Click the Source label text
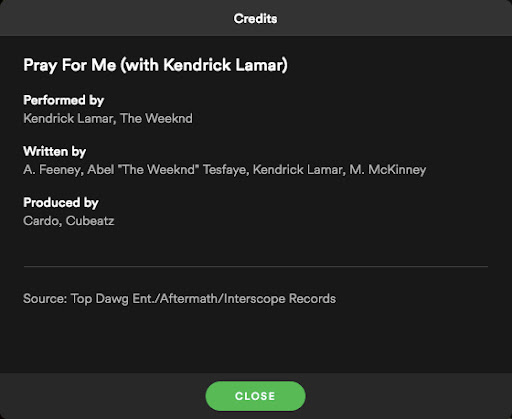Screen dimensions: 512x419 45,299
